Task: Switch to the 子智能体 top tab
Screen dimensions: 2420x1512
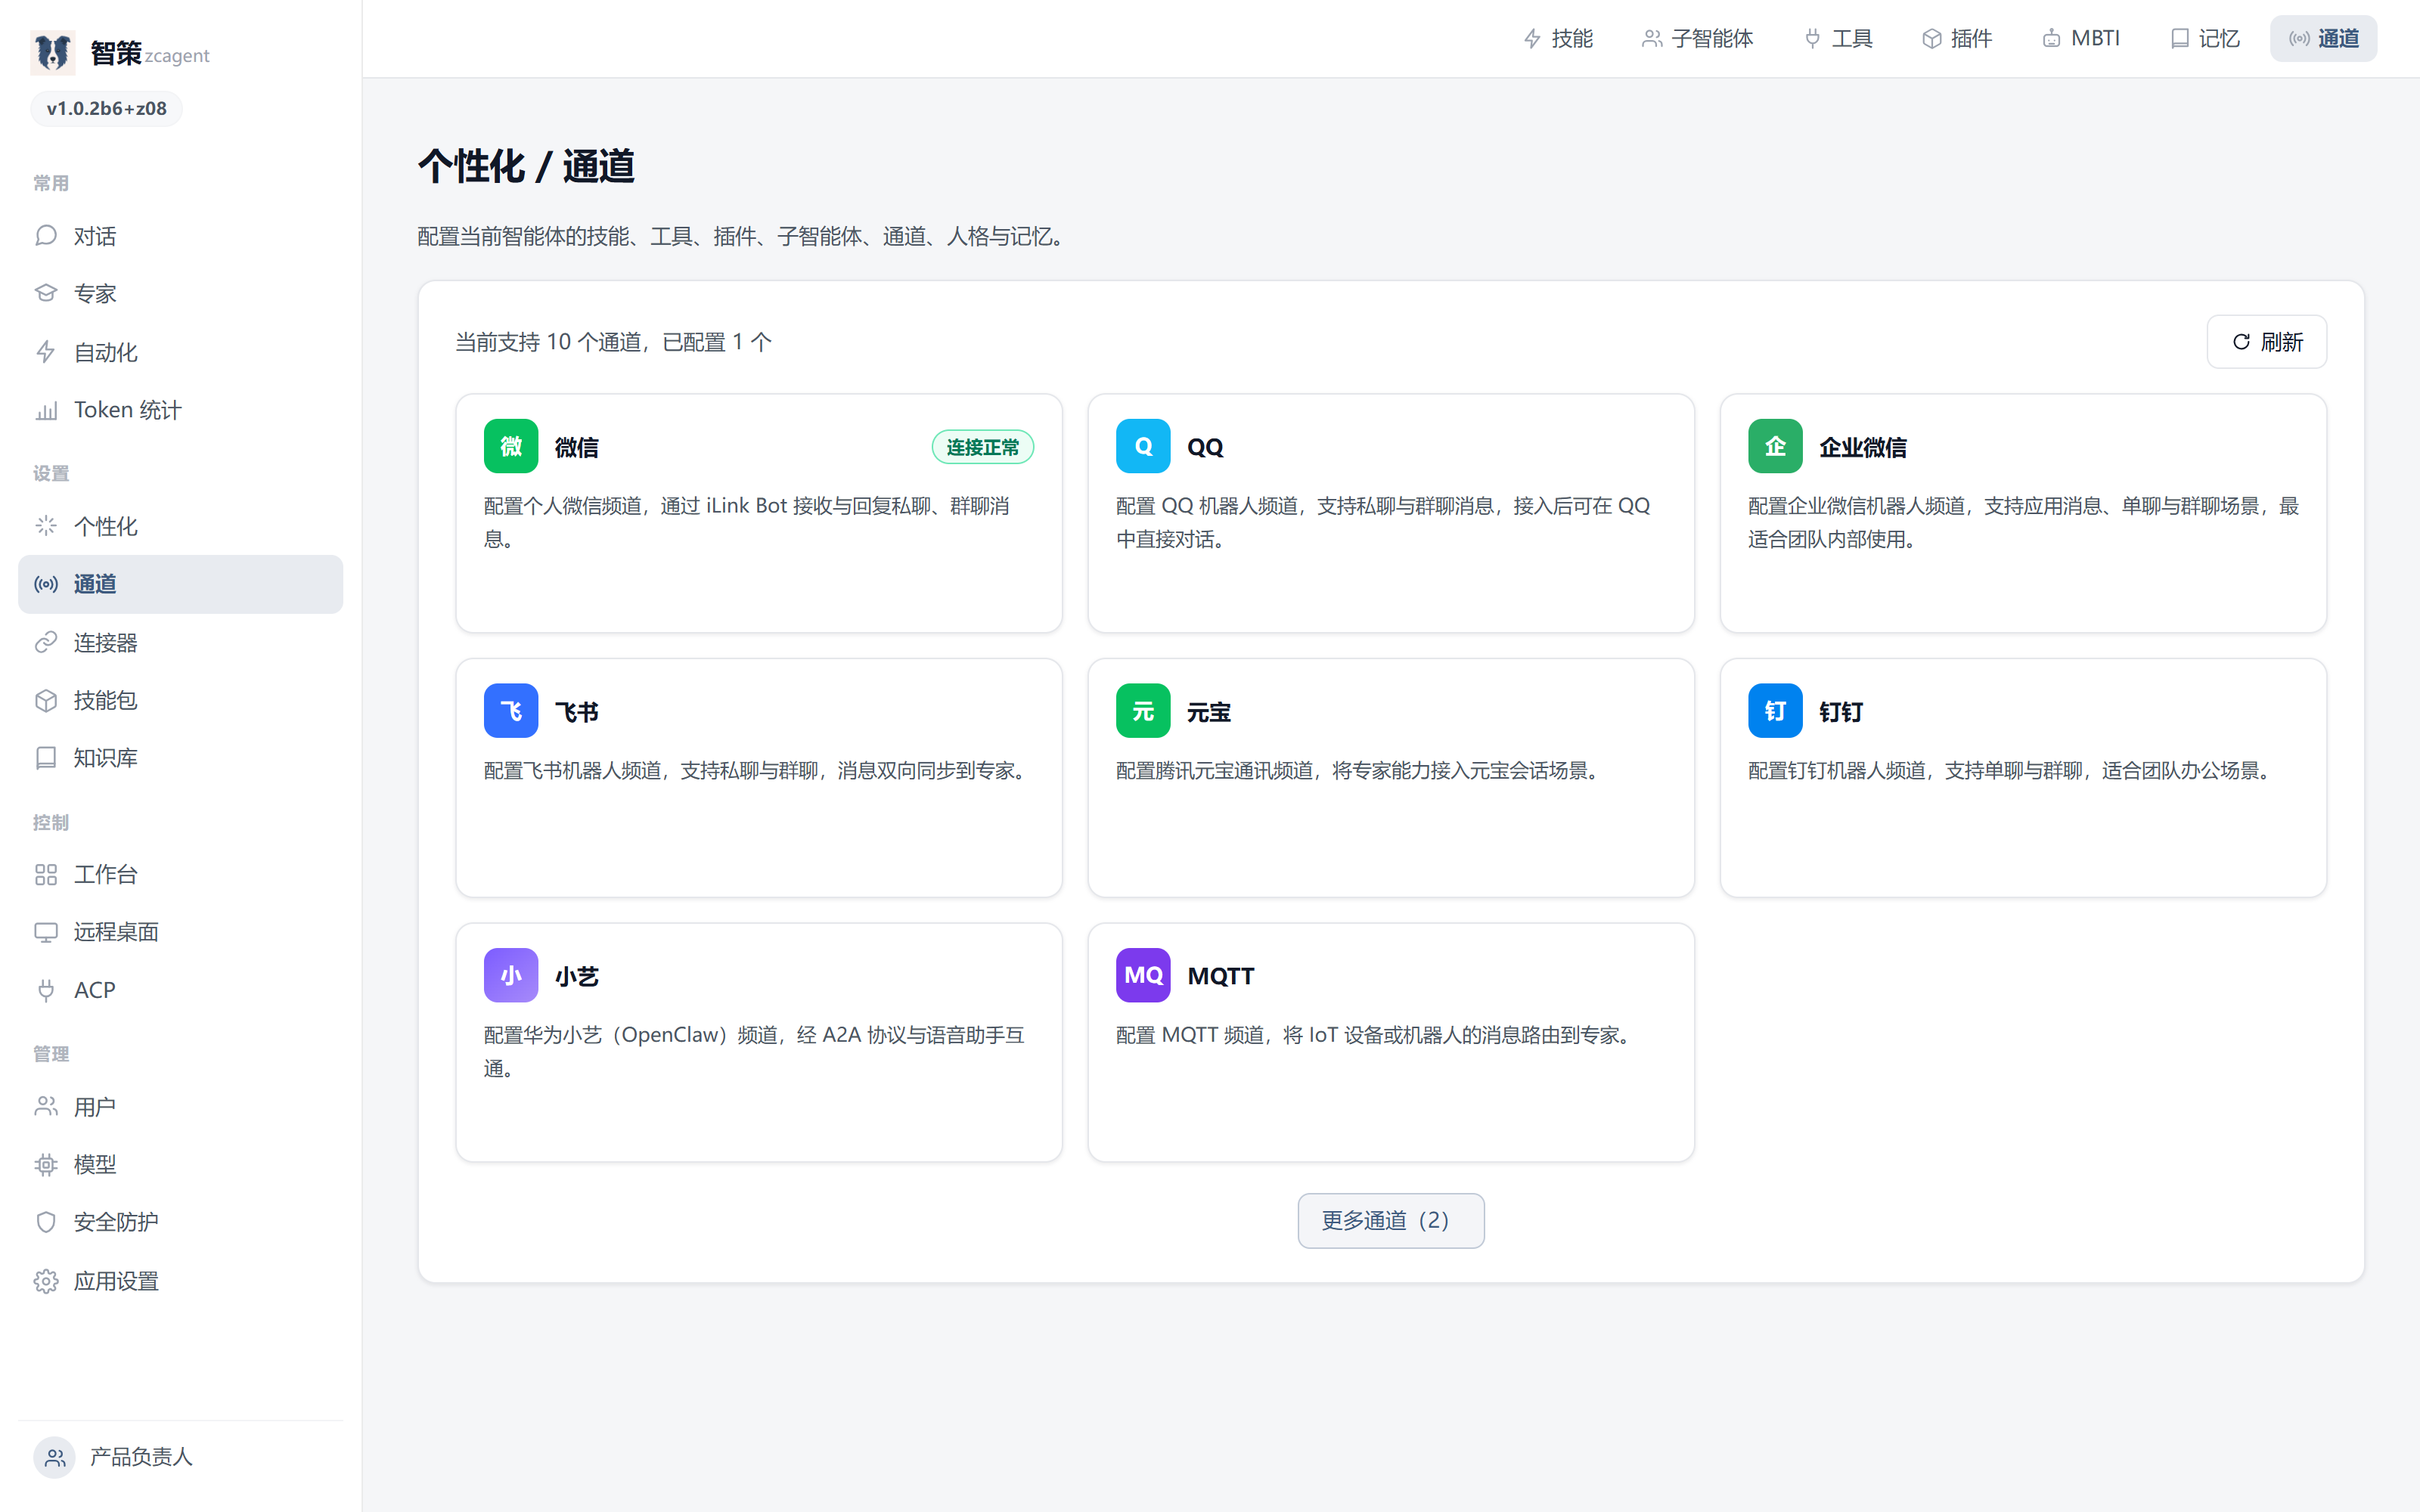Action: pyautogui.click(x=1698, y=38)
